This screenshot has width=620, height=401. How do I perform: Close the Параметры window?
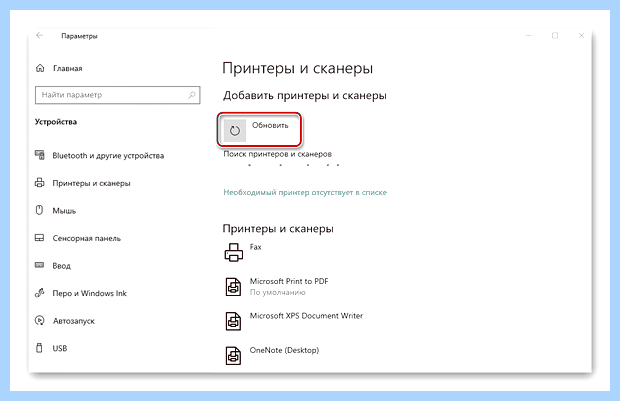(x=581, y=36)
